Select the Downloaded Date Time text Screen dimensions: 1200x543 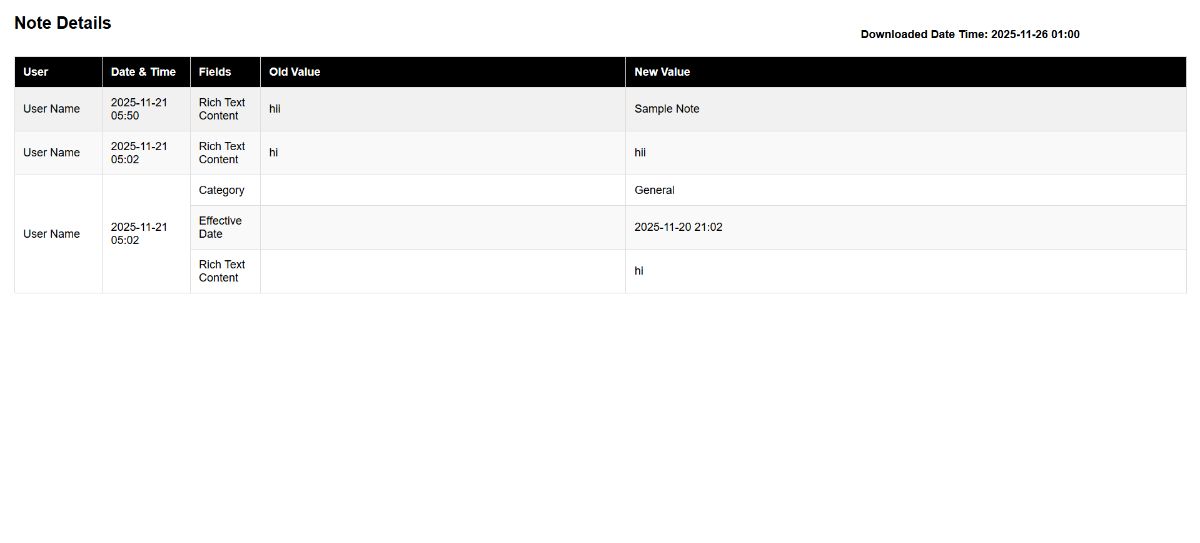[x=969, y=34]
